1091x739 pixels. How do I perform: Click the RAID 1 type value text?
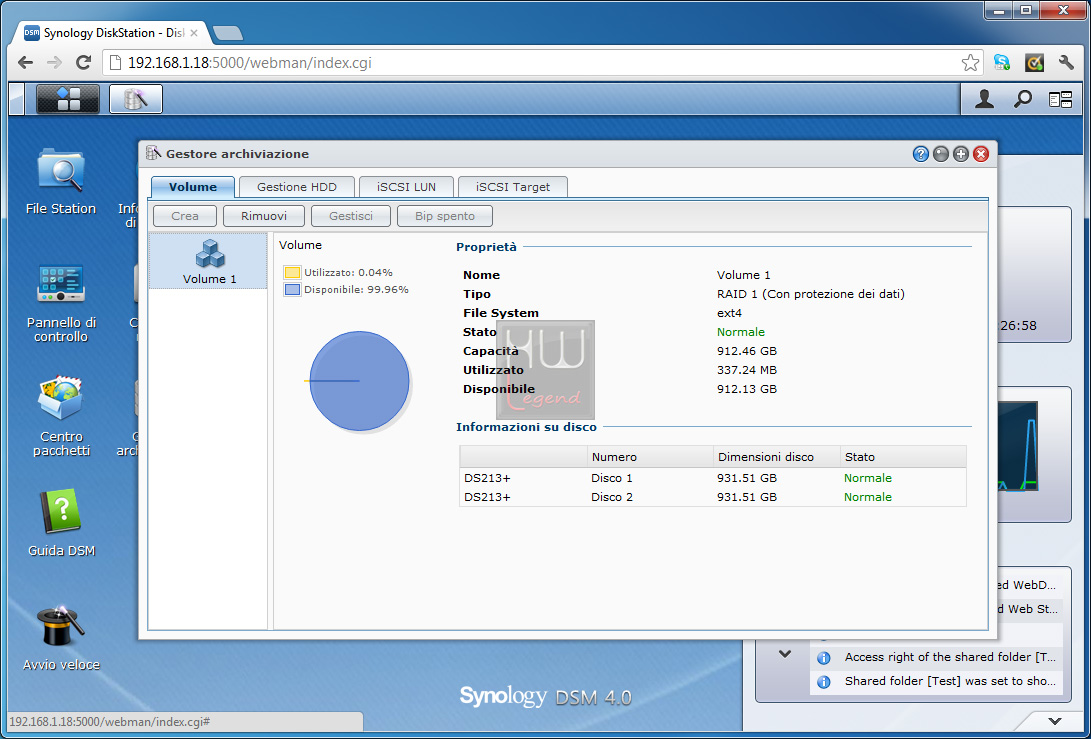point(811,294)
